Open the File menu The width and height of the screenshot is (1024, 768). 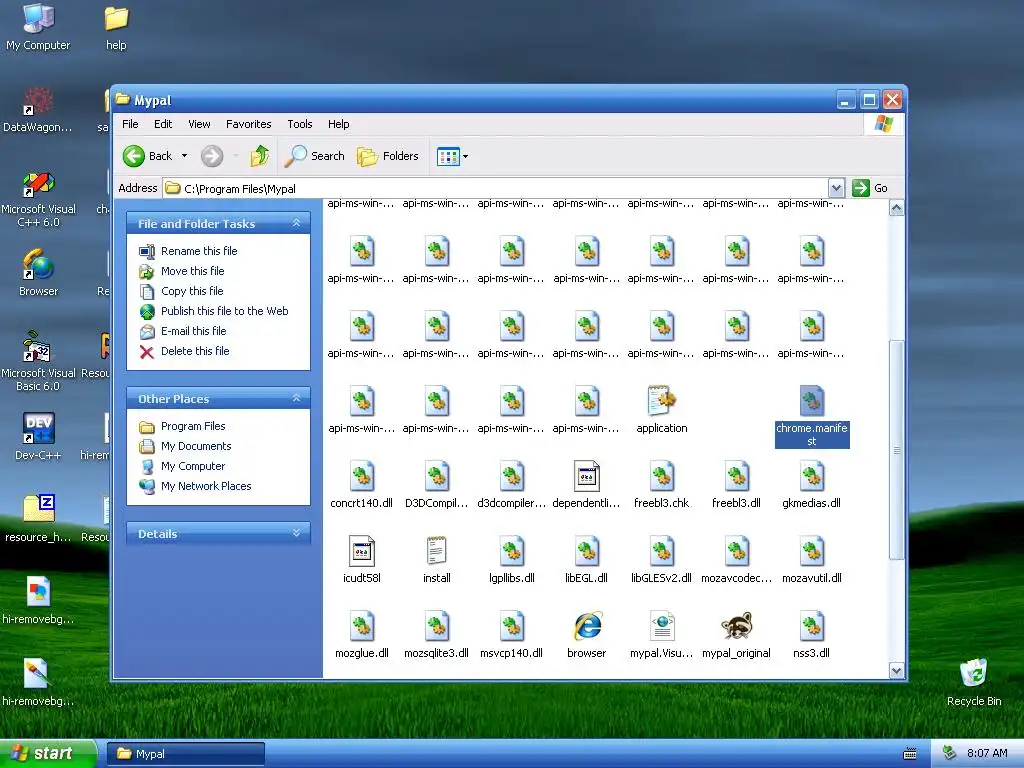pos(130,124)
